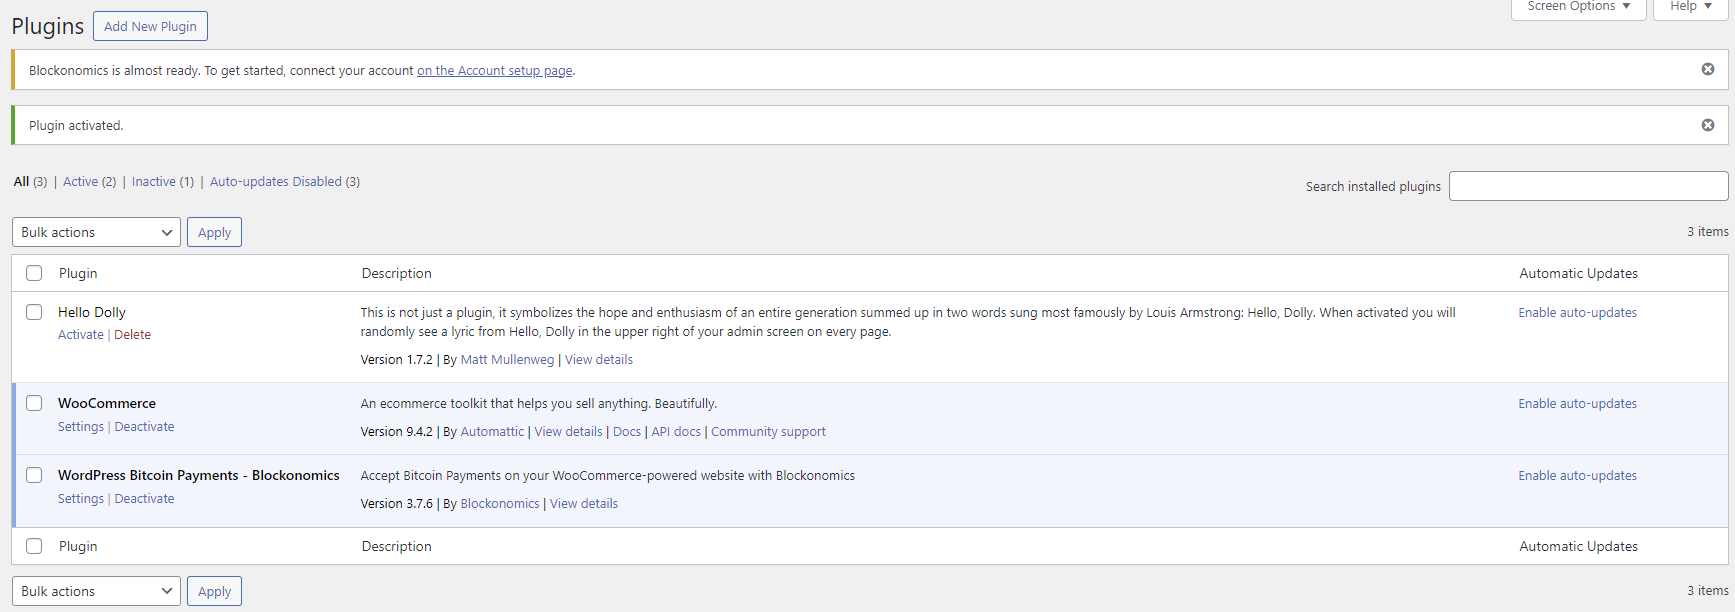Click the header 'Description' column label
This screenshot has height=612, width=1735.
point(397,273)
